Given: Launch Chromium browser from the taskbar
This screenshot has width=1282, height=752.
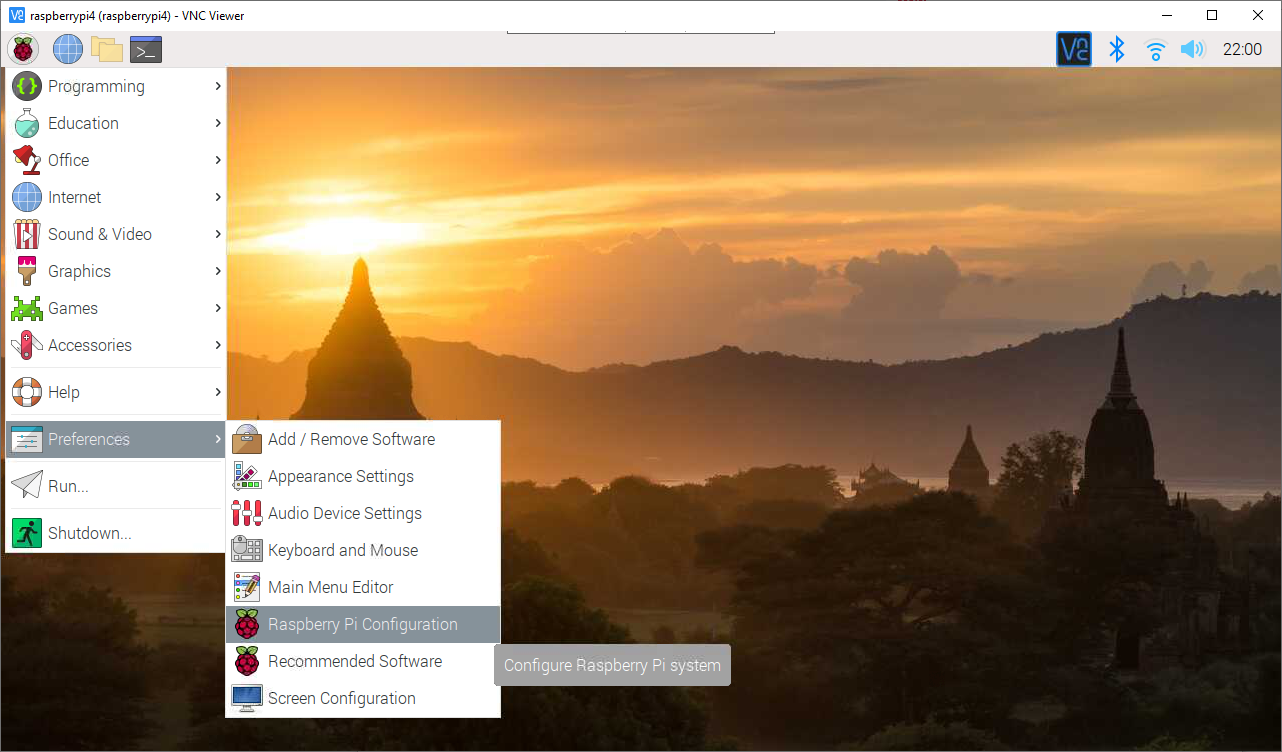Looking at the screenshot, I should [66, 48].
